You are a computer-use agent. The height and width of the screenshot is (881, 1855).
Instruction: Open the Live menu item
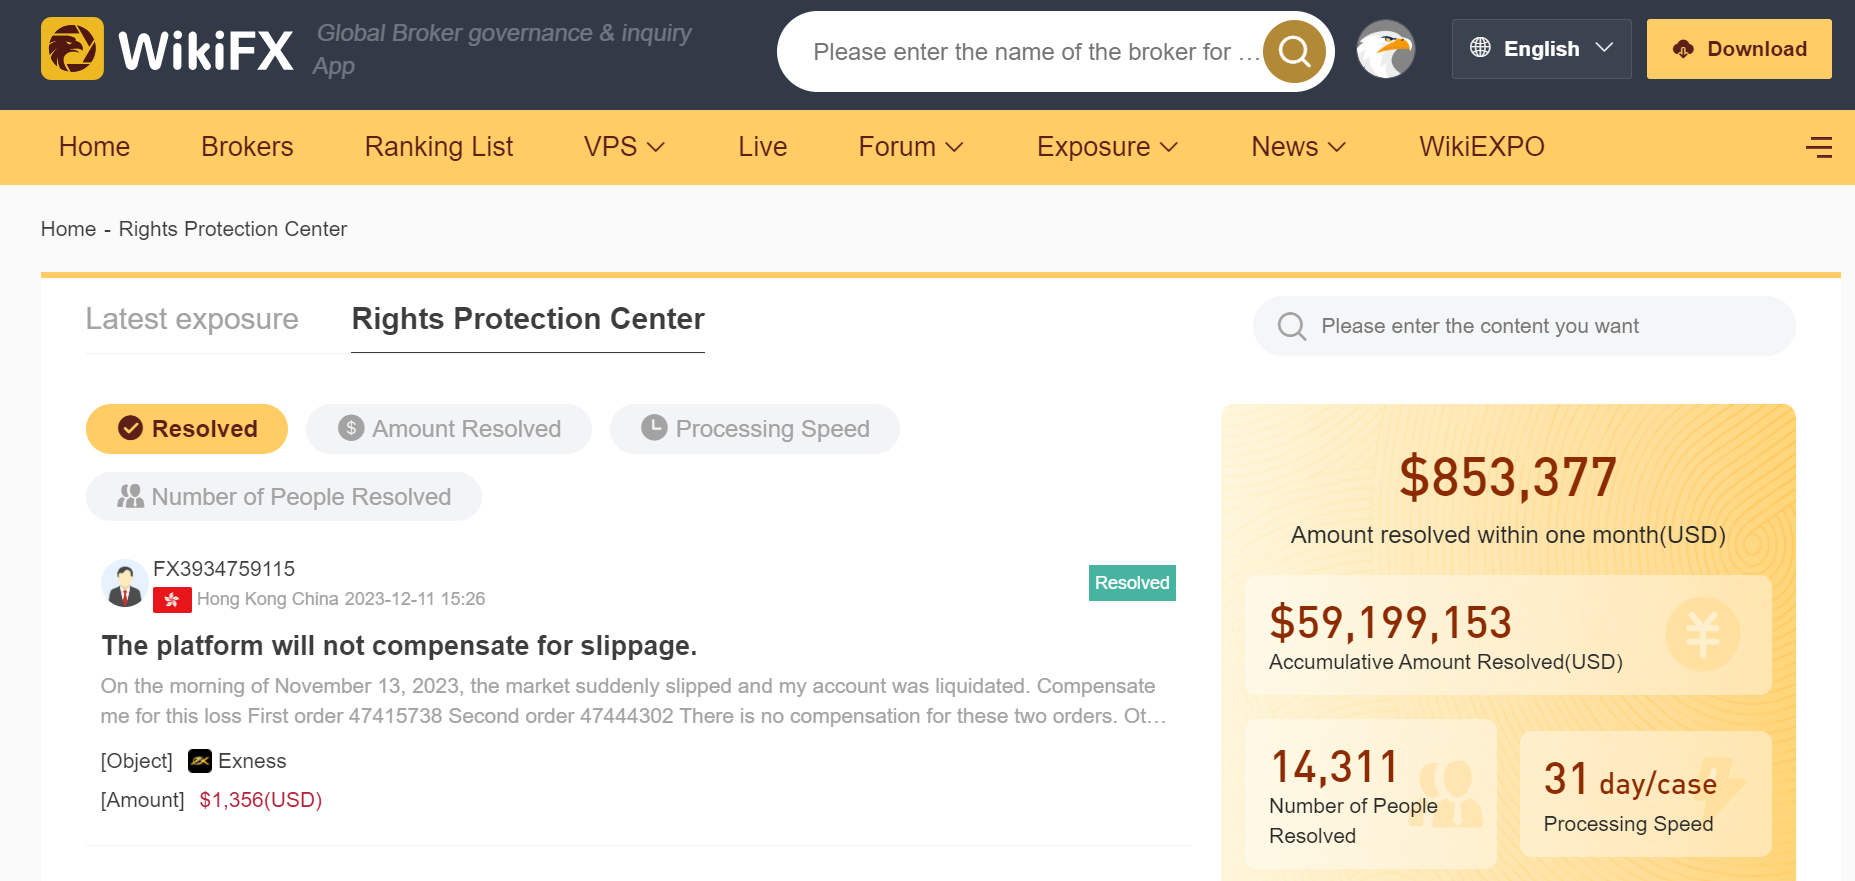click(x=763, y=147)
